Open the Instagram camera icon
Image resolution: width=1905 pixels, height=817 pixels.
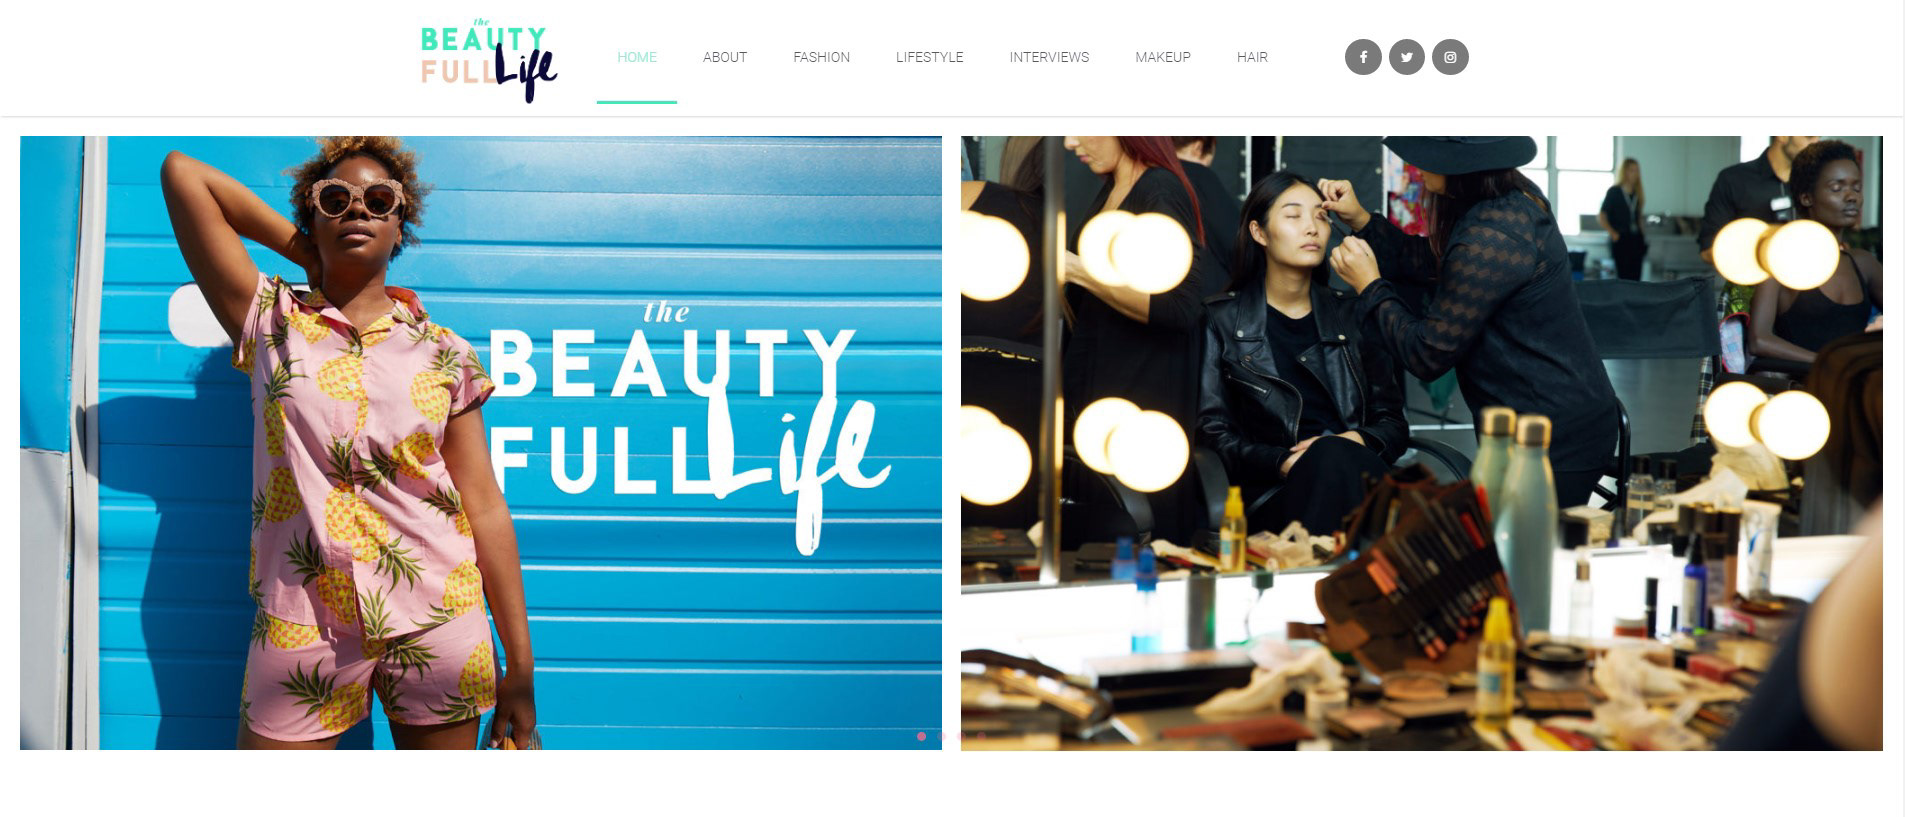(x=1450, y=57)
